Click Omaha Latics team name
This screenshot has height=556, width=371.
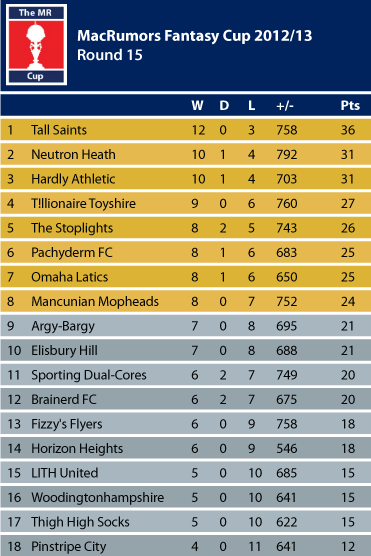coord(70,277)
